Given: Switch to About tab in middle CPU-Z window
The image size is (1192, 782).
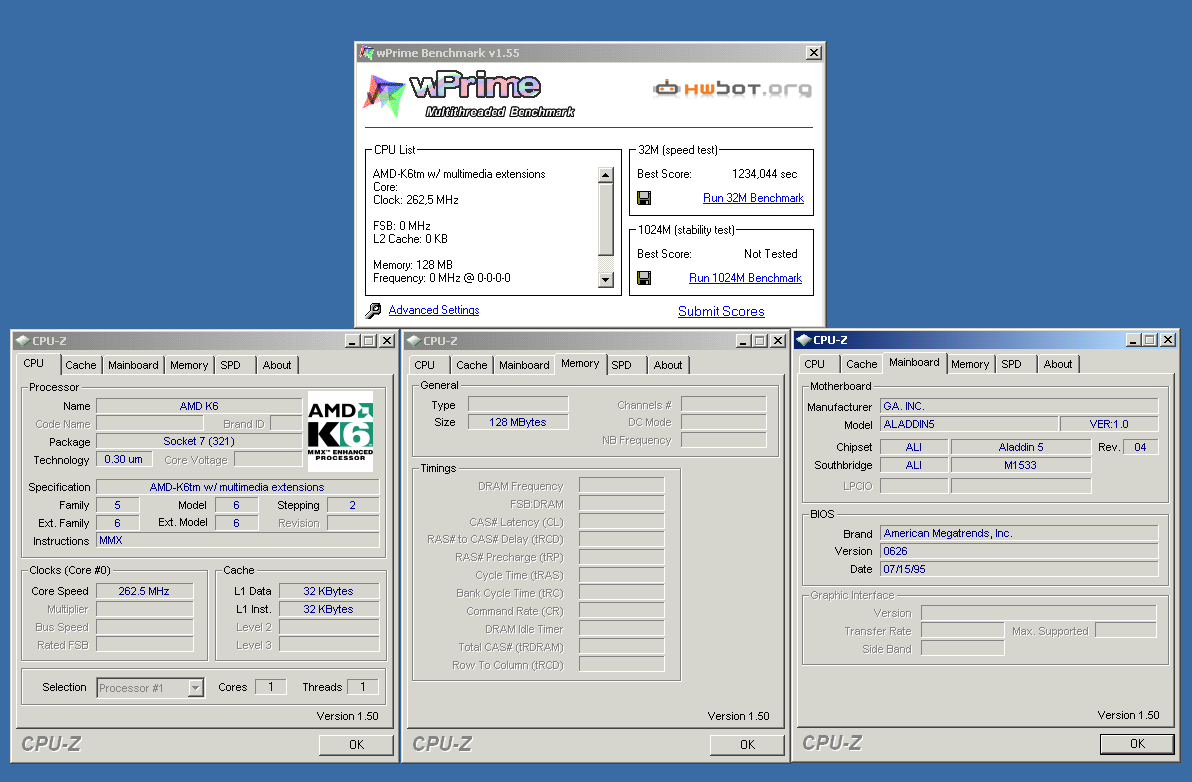Looking at the screenshot, I should 667,365.
